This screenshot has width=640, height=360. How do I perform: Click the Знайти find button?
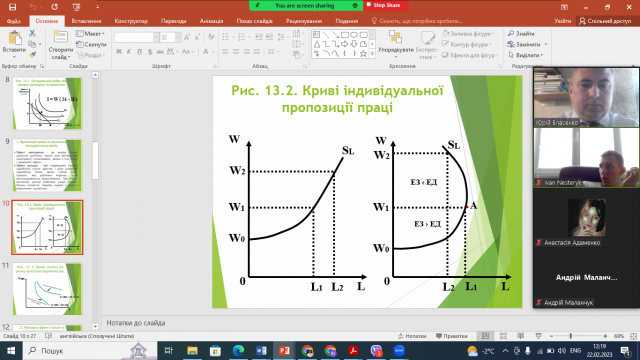click(521, 33)
